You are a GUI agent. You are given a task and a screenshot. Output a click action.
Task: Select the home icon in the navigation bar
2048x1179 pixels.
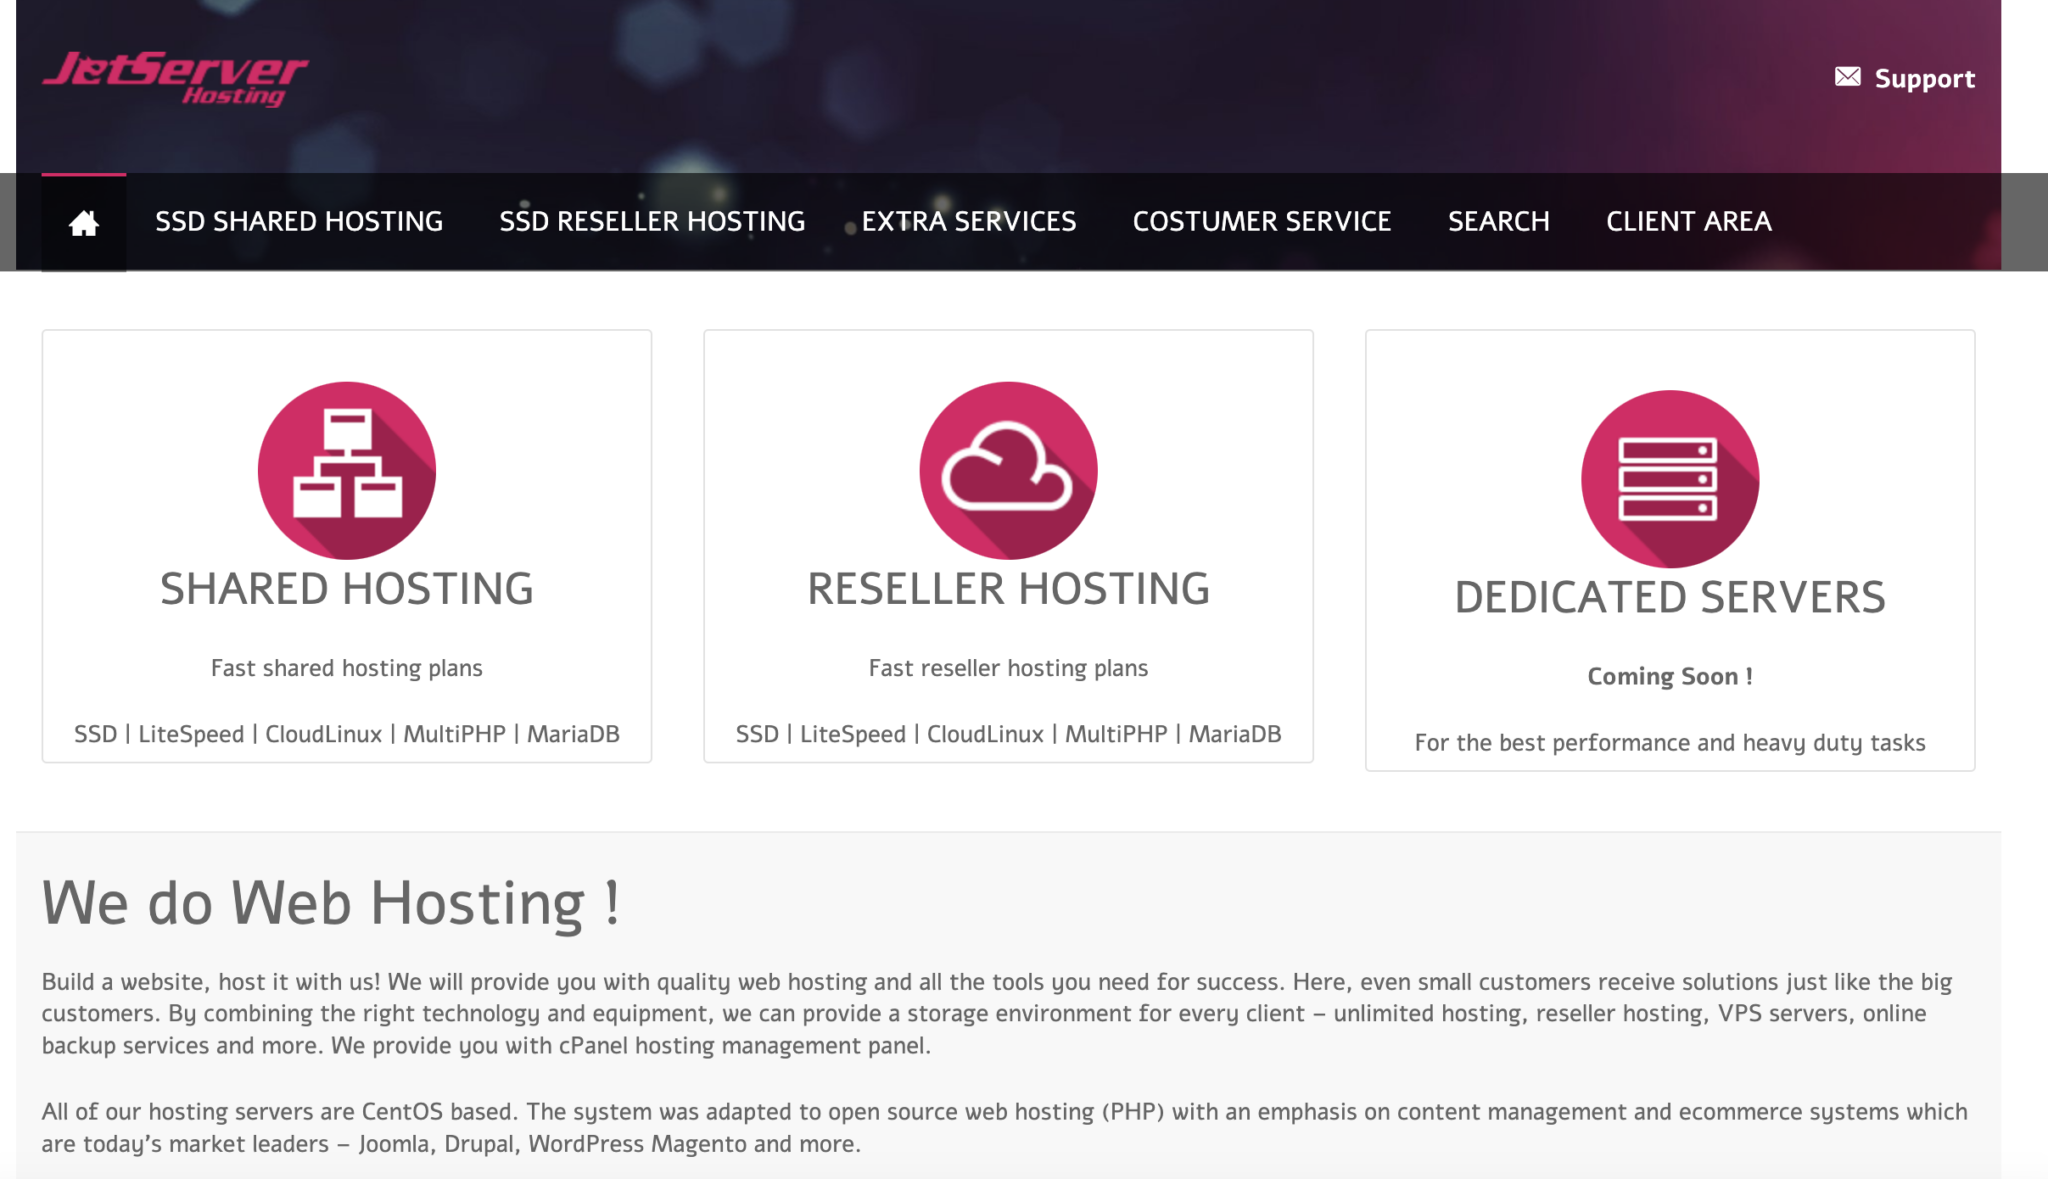tap(82, 221)
